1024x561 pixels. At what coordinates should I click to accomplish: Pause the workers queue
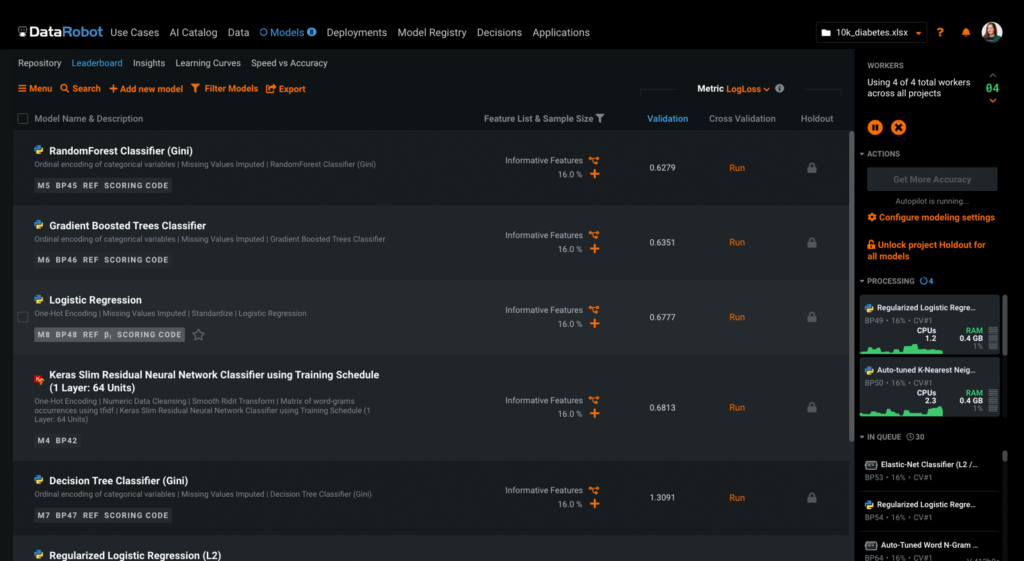[x=875, y=127]
